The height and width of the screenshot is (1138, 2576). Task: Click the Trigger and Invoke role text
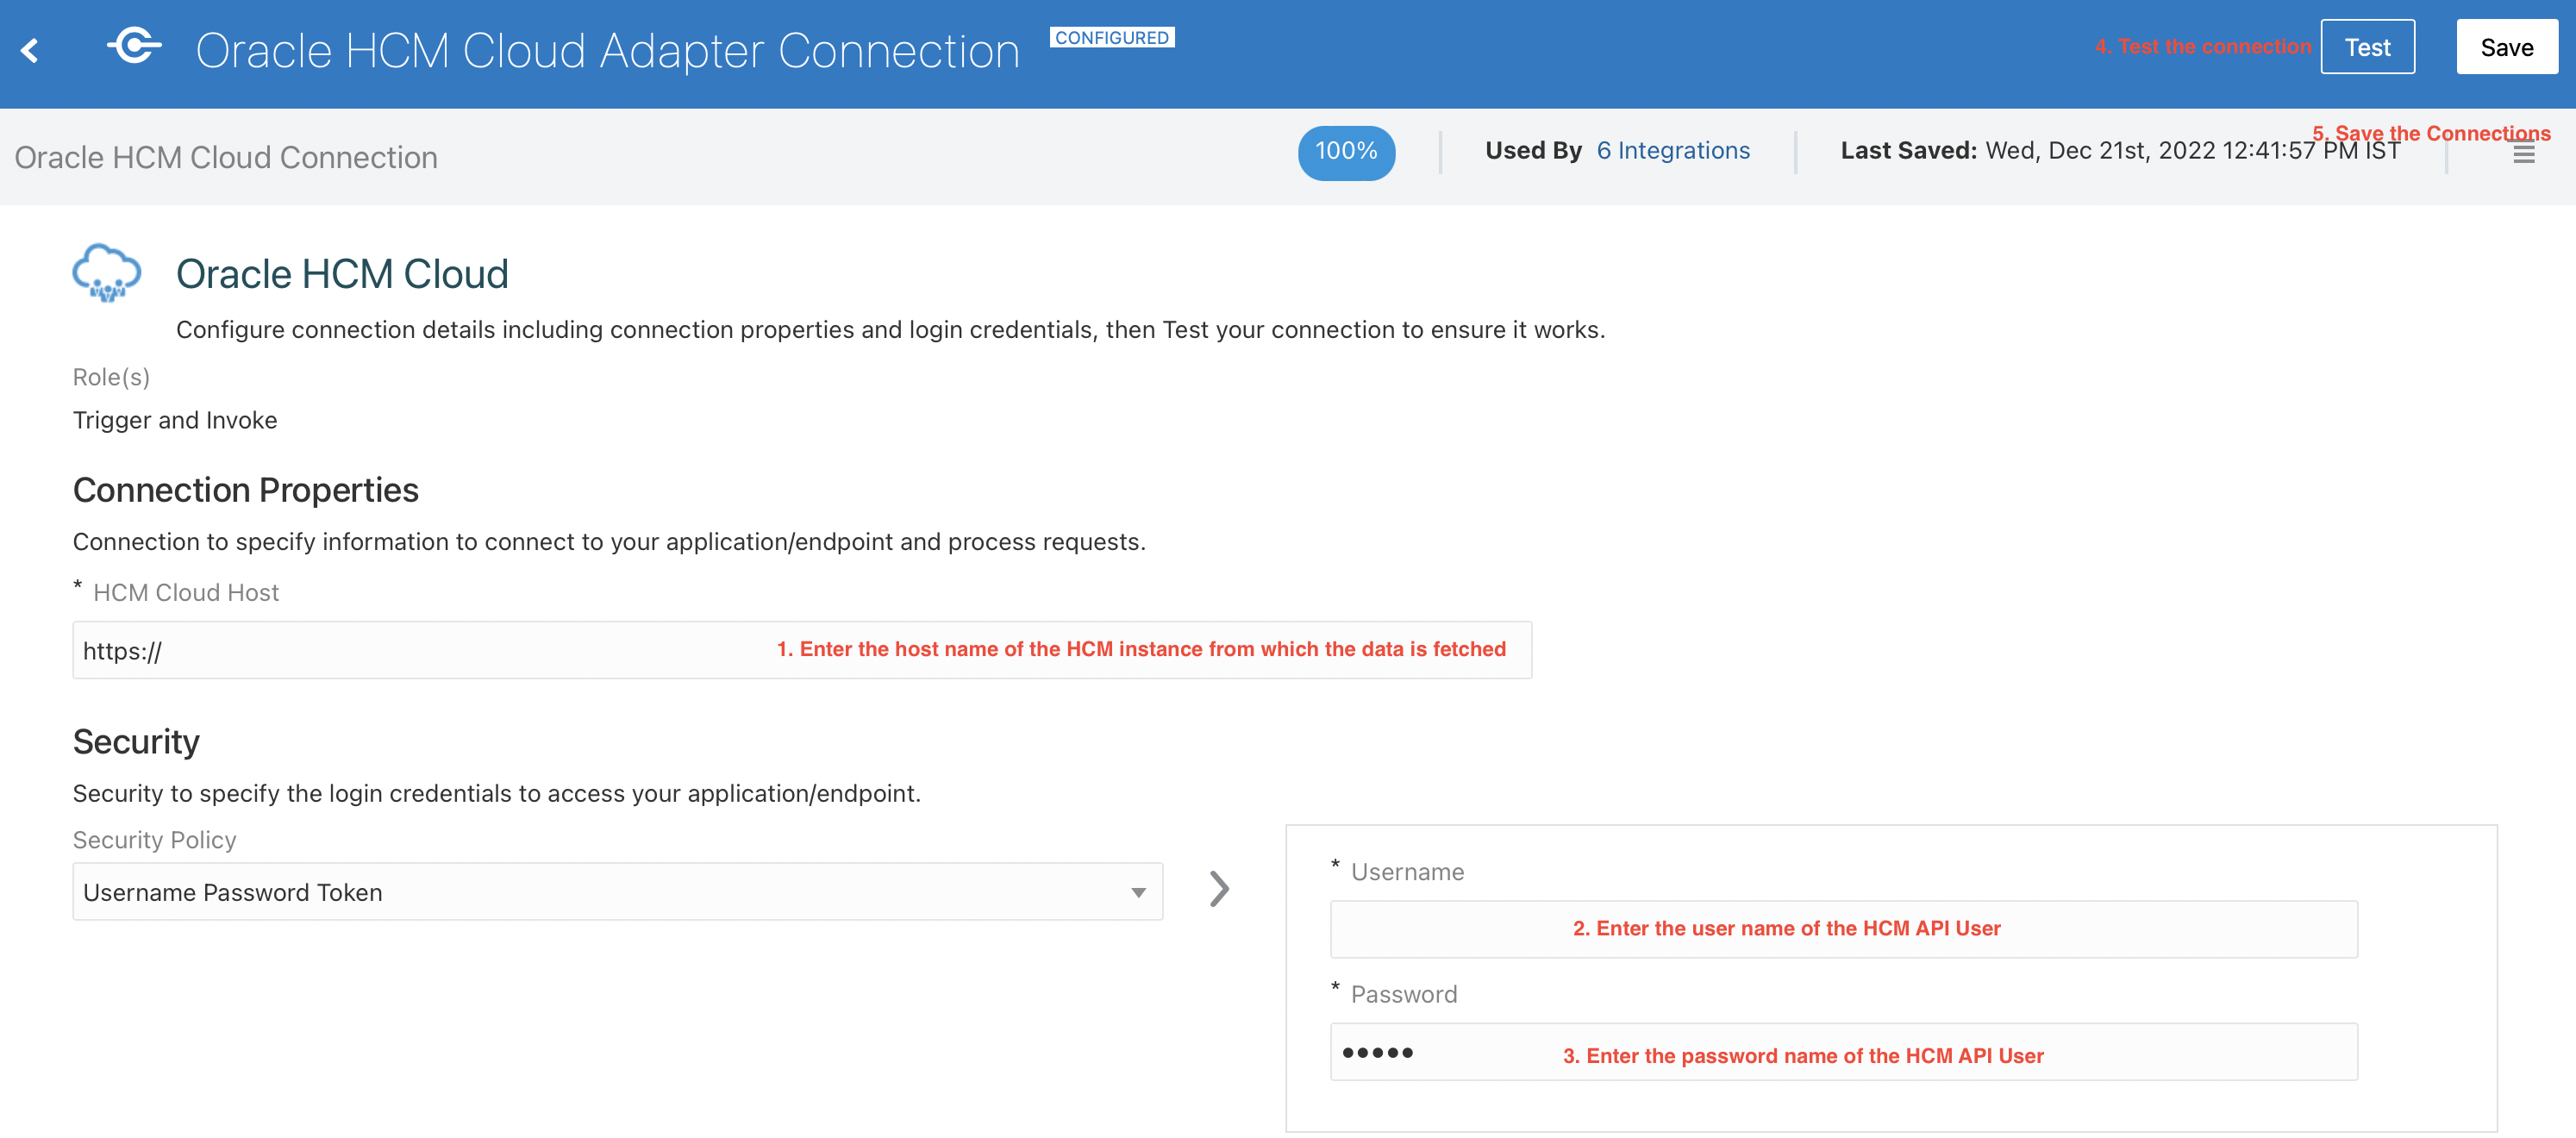click(x=175, y=420)
